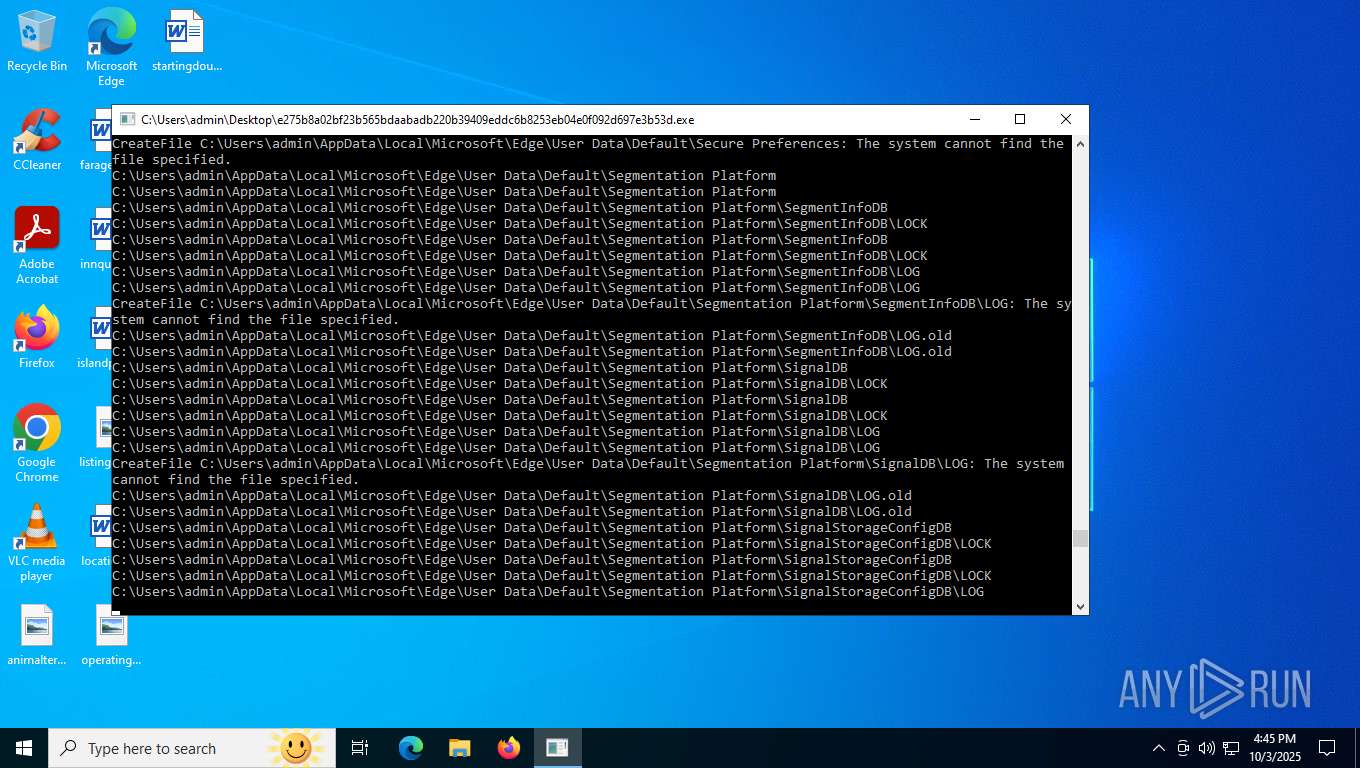The width and height of the screenshot is (1360, 768).
Task: Click the console vertical scrollbar thumb
Action: click(x=1080, y=539)
